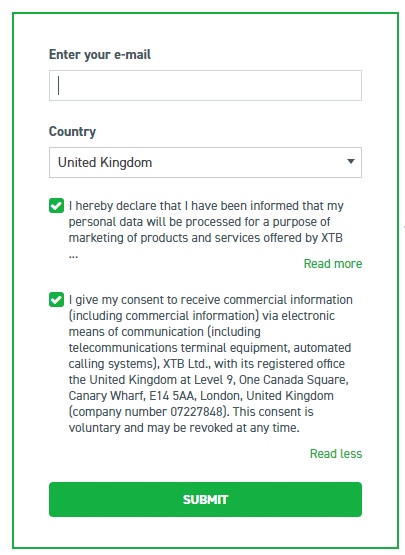Uncheck the commercial information consent checkbox
The height and width of the screenshot is (555, 405).
pyautogui.click(x=56, y=299)
